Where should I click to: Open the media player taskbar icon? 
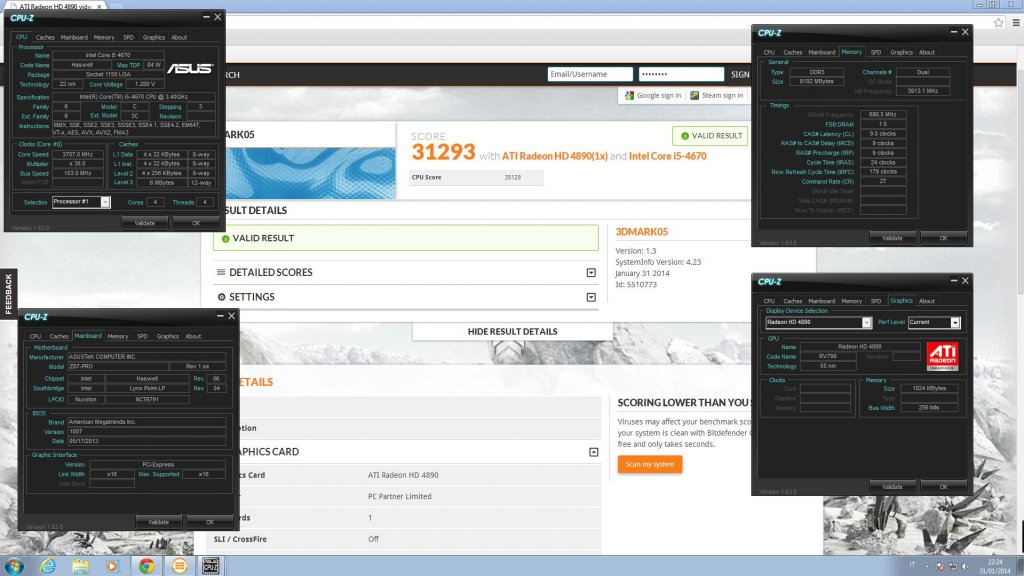[x=112, y=566]
